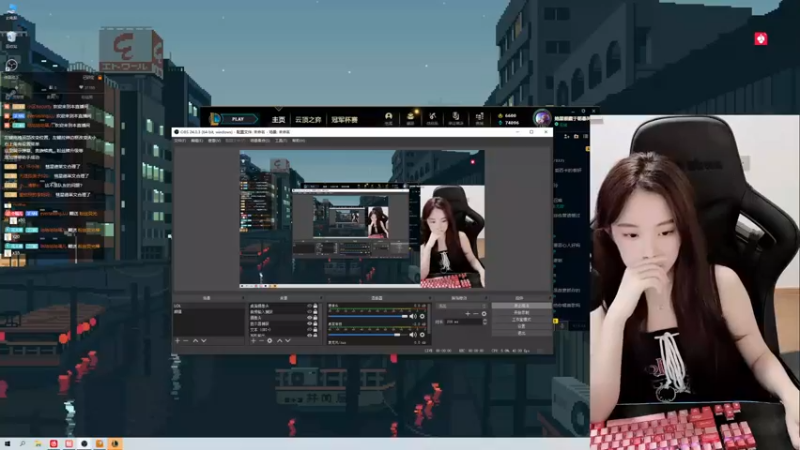Move the selected source down
Viewport: 800px width, 450px height.
tap(288, 340)
